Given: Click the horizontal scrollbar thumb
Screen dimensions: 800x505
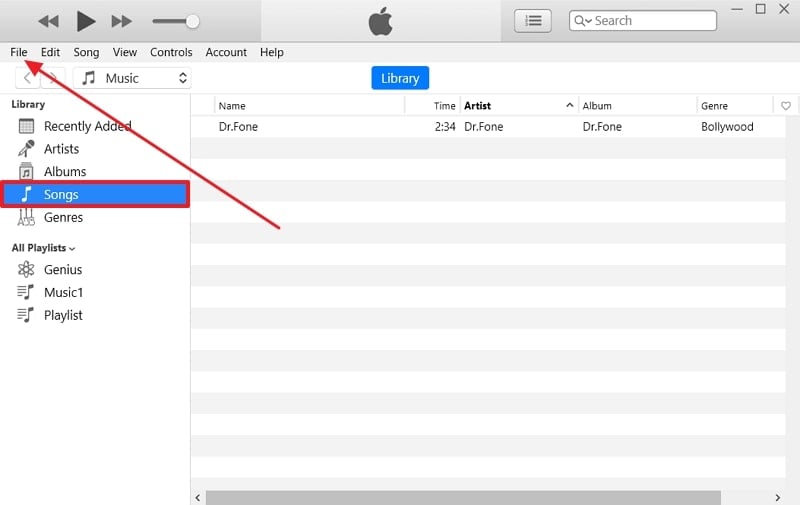Looking at the screenshot, I should [x=463, y=497].
